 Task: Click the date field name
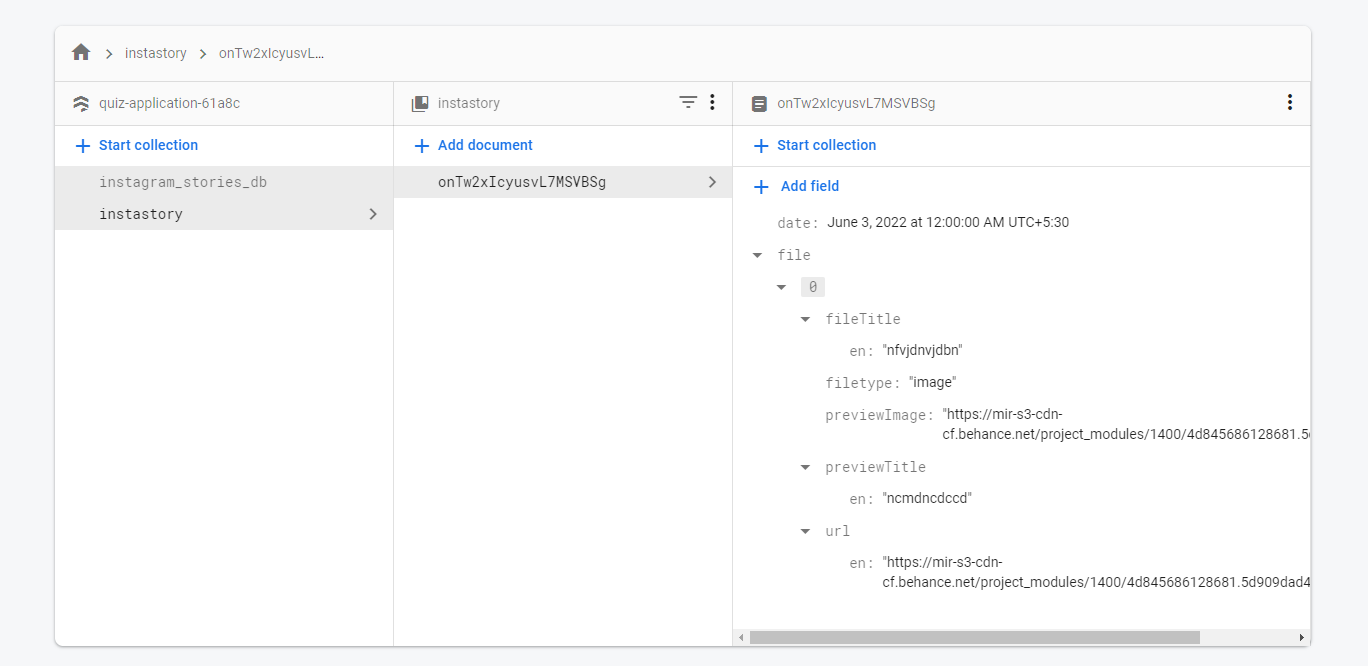pyautogui.click(x=796, y=223)
